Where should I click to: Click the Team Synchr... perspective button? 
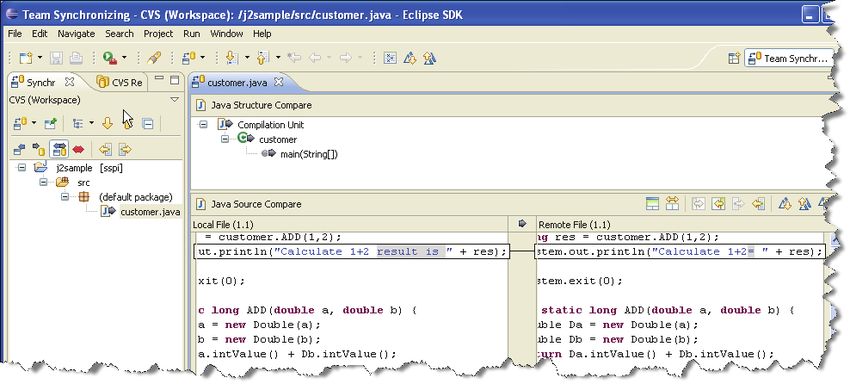point(789,58)
